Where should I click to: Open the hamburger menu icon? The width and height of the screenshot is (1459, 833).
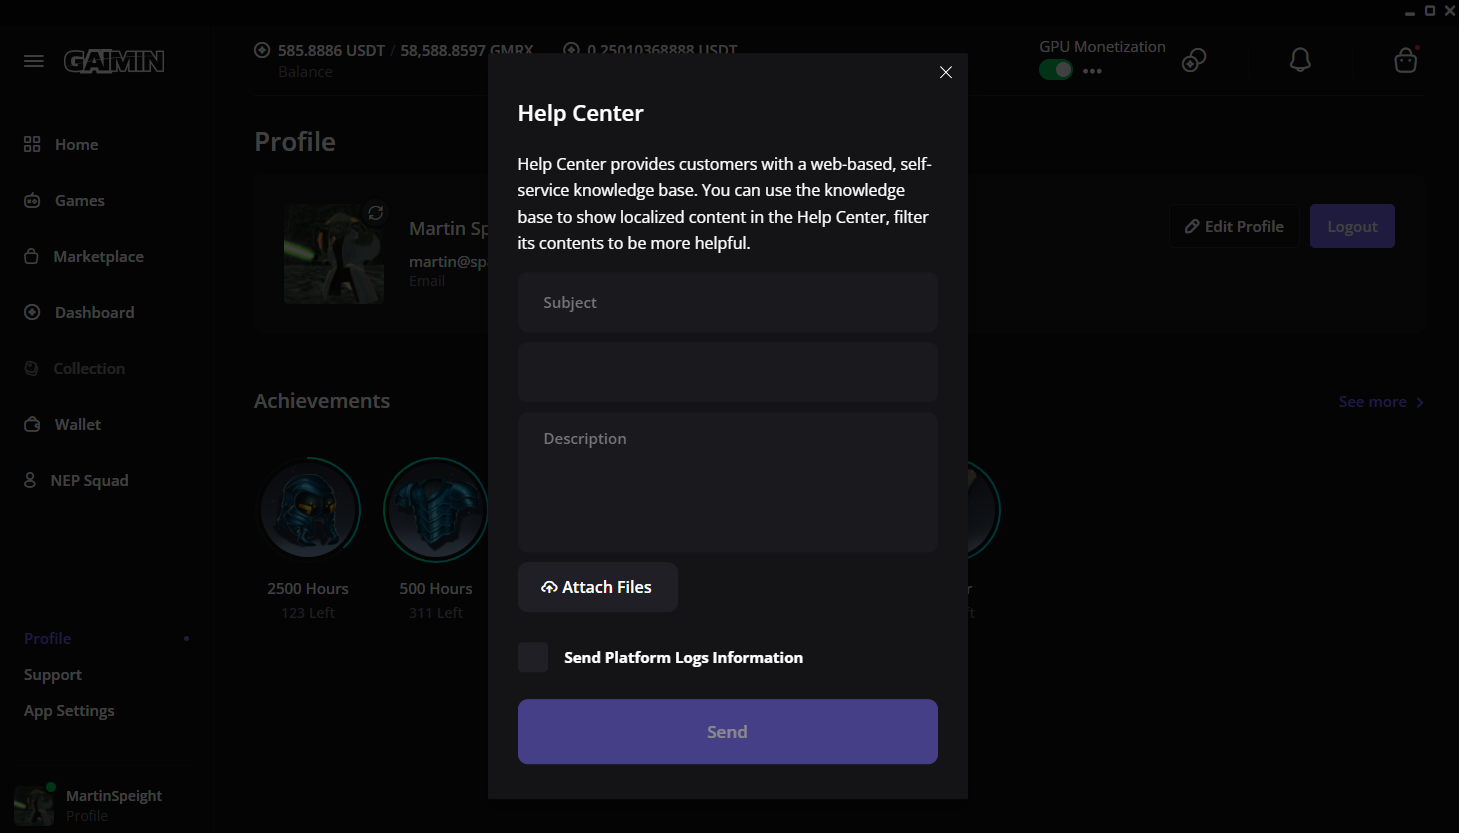point(34,61)
